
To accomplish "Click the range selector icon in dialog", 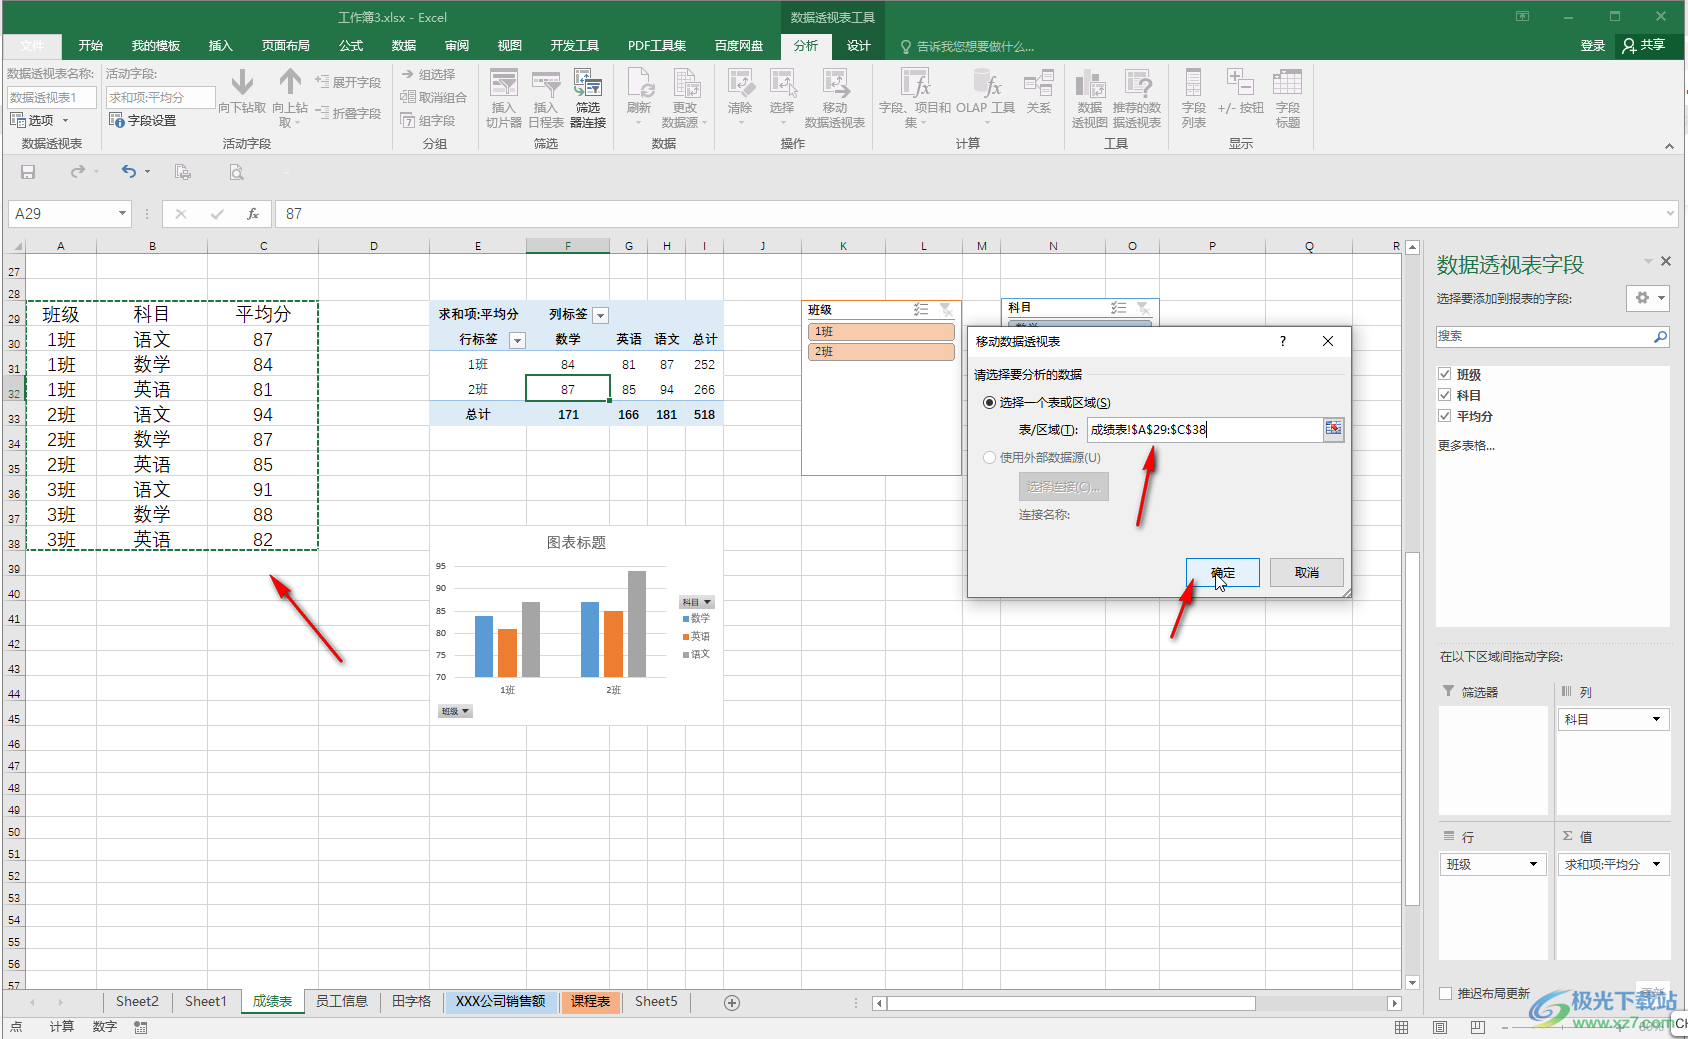I will click(1333, 429).
